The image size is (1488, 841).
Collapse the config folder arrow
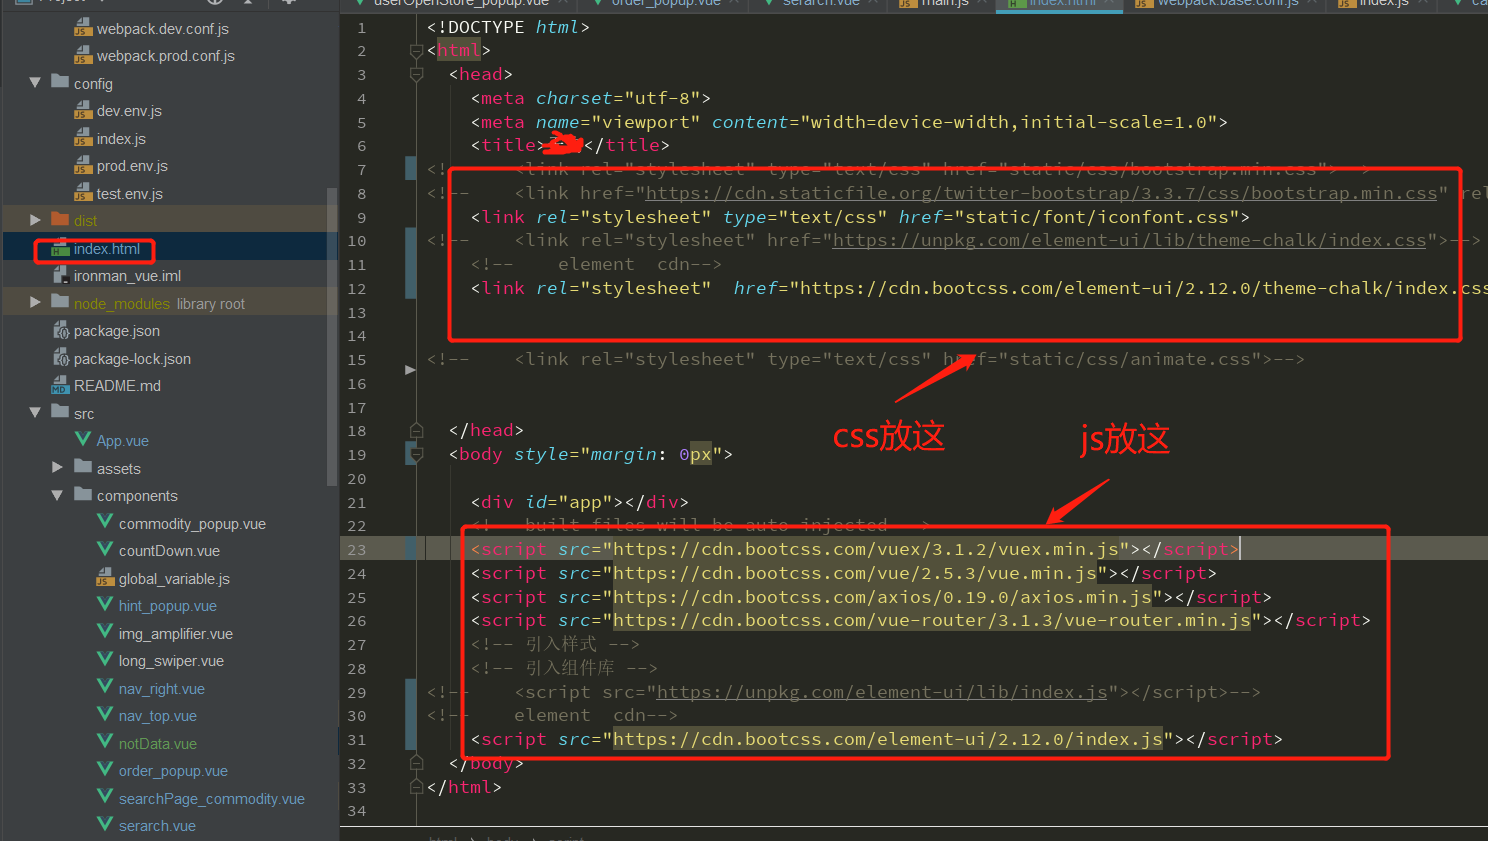(35, 83)
